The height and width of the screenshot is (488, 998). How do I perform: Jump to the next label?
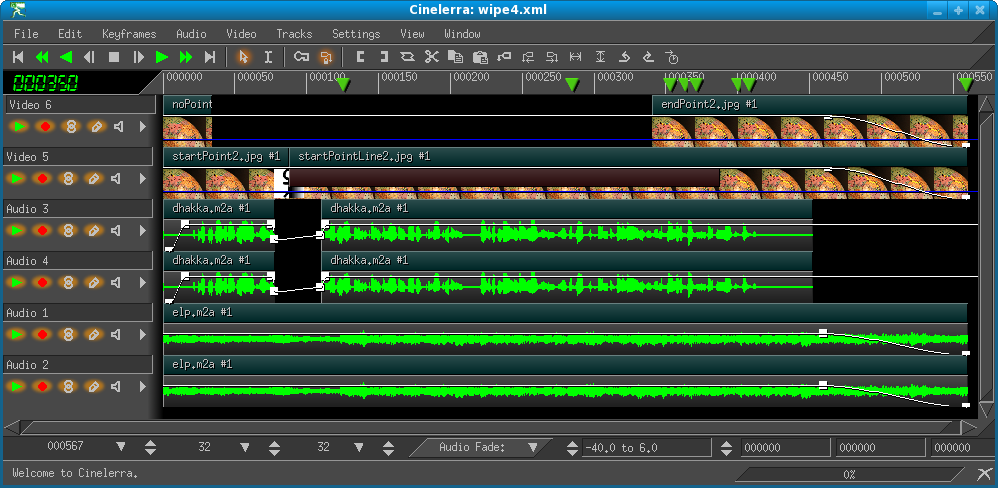[x=552, y=57]
